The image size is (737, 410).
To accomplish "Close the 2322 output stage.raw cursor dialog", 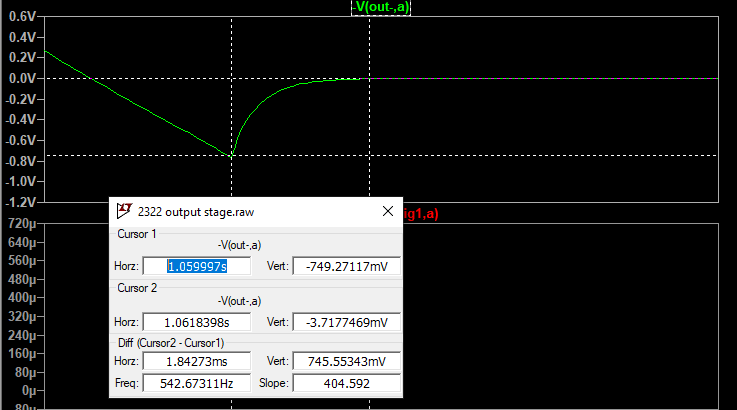I will pyautogui.click(x=388, y=211).
